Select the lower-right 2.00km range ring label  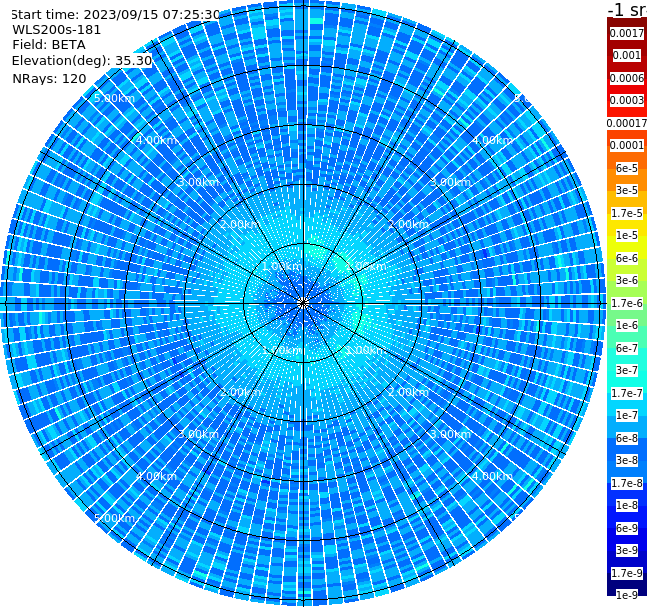click(x=408, y=392)
